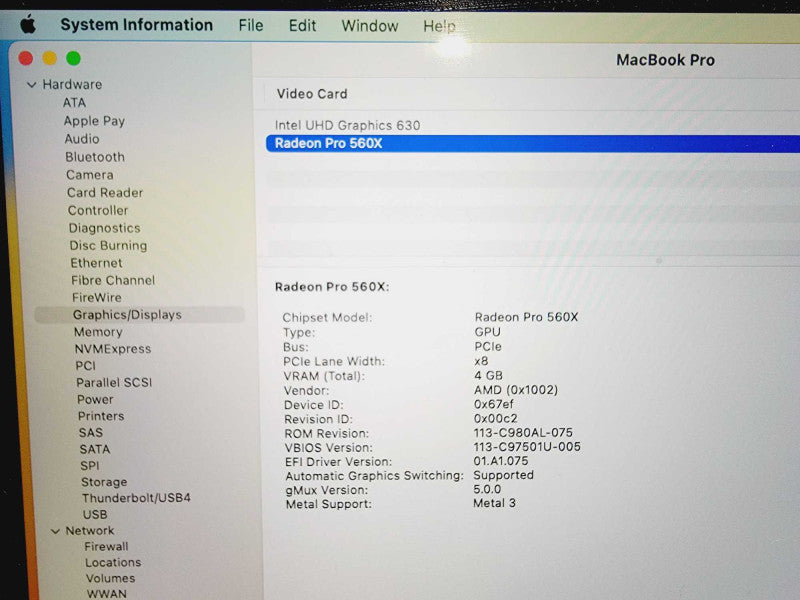800x600 pixels.
Task: Click the Automatic Graphics Switching value Supported
Action: click(x=504, y=475)
